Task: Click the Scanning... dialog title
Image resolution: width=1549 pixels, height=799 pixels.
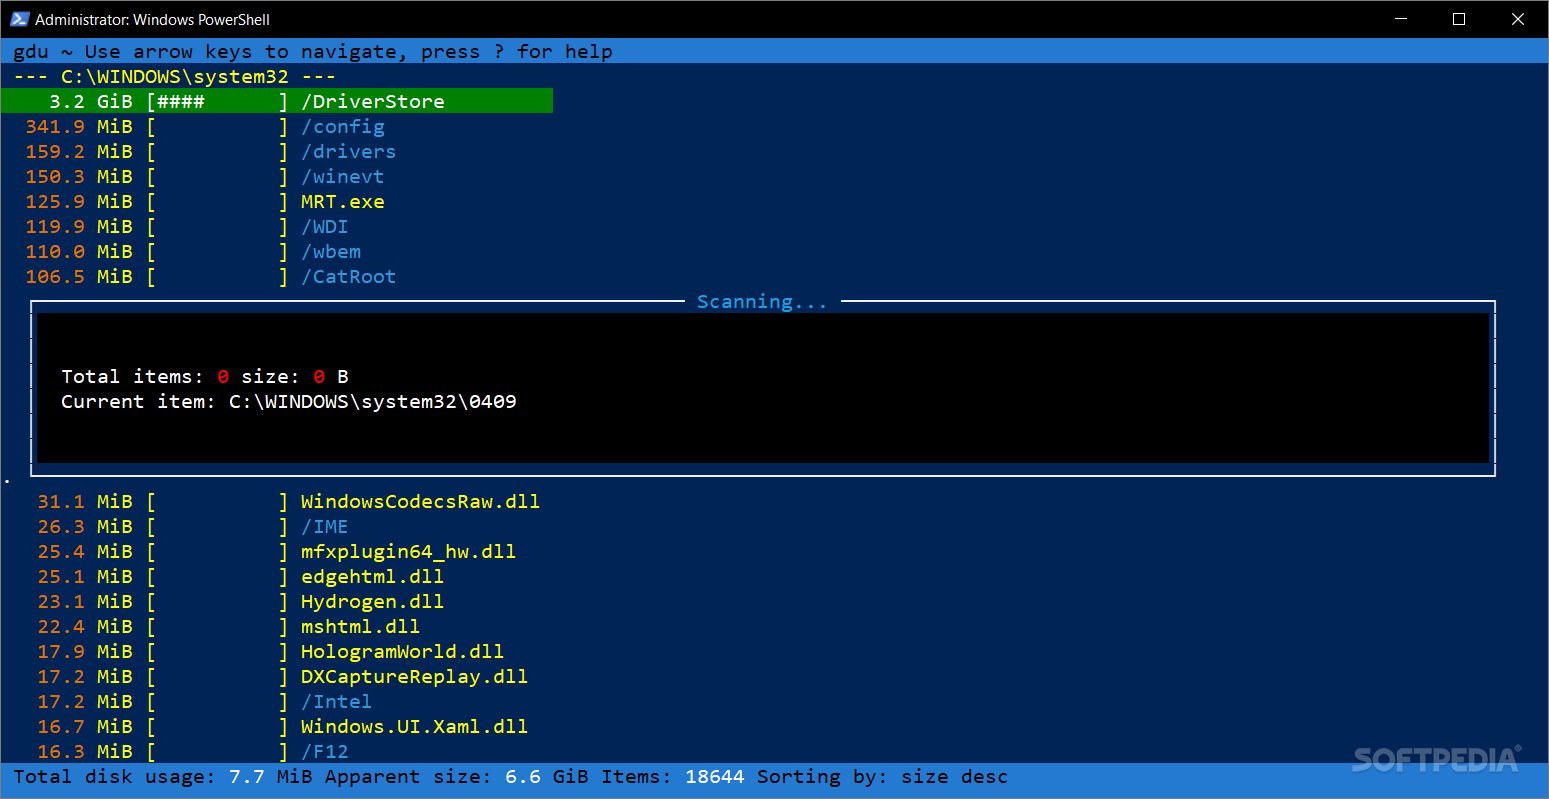Action: [x=762, y=301]
